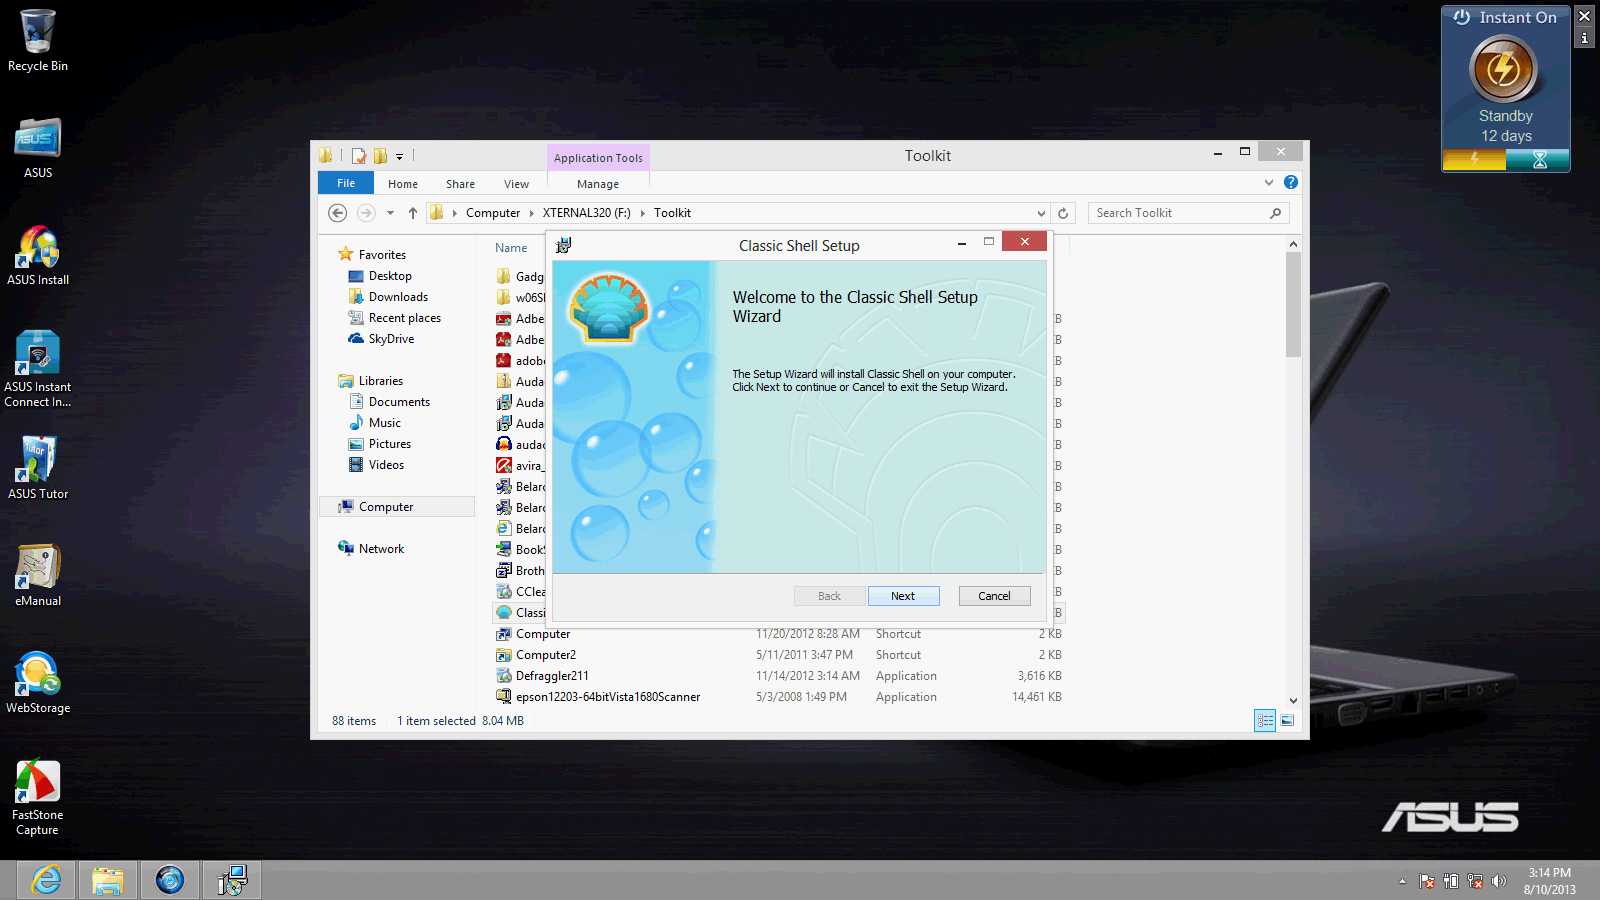Switch to large icons view in status bar
This screenshot has height=900, width=1600.
(x=1287, y=720)
